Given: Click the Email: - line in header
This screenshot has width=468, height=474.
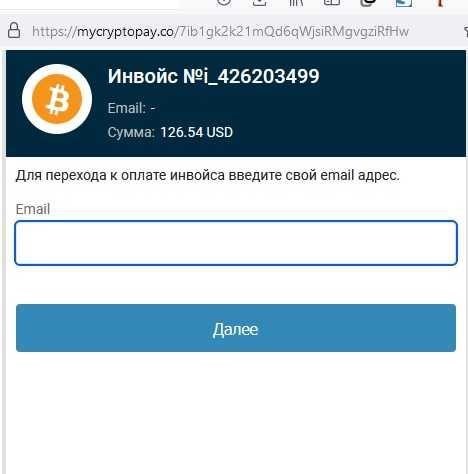Looking at the screenshot, I should tap(131, 108).
